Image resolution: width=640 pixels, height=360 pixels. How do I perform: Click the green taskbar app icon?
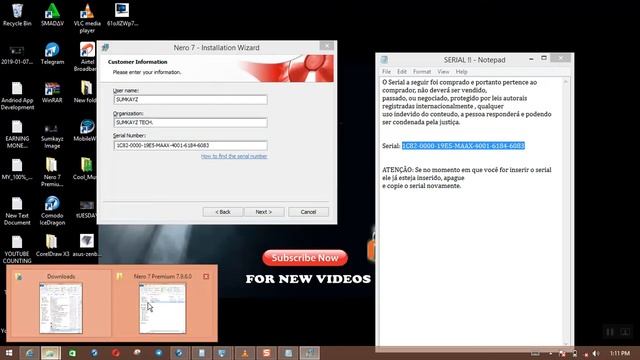point(72,353)
